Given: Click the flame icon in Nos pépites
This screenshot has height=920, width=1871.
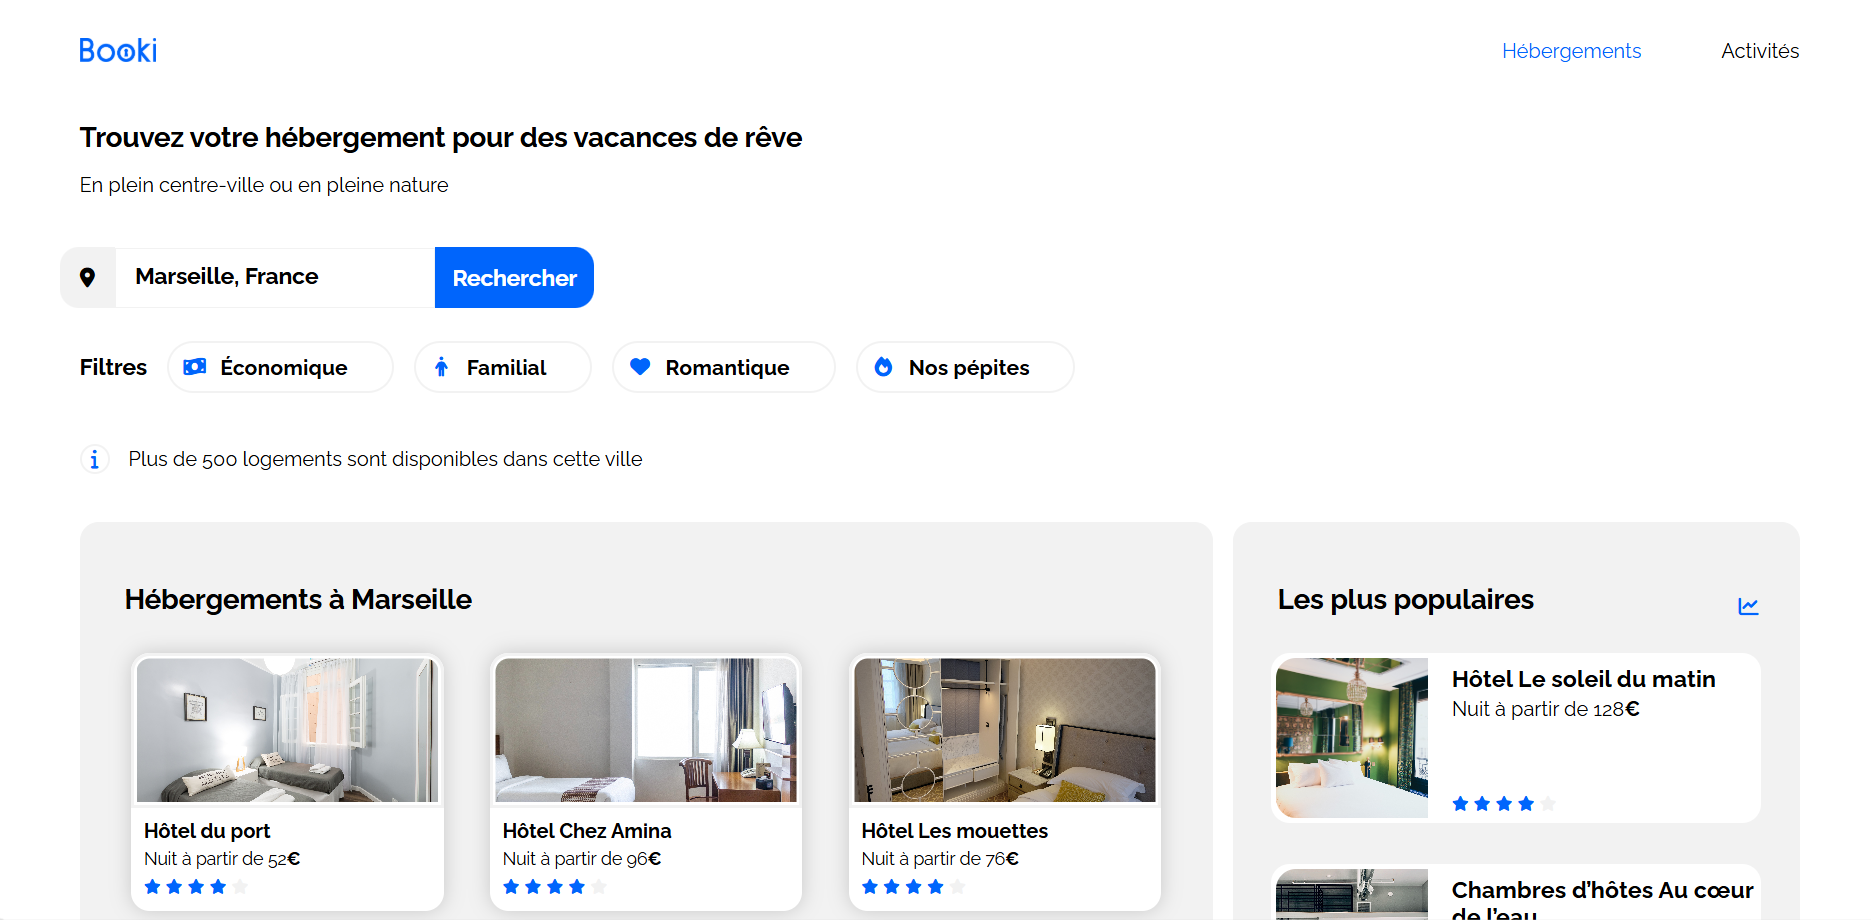Looking at the screenshot, I should (883, 367).
